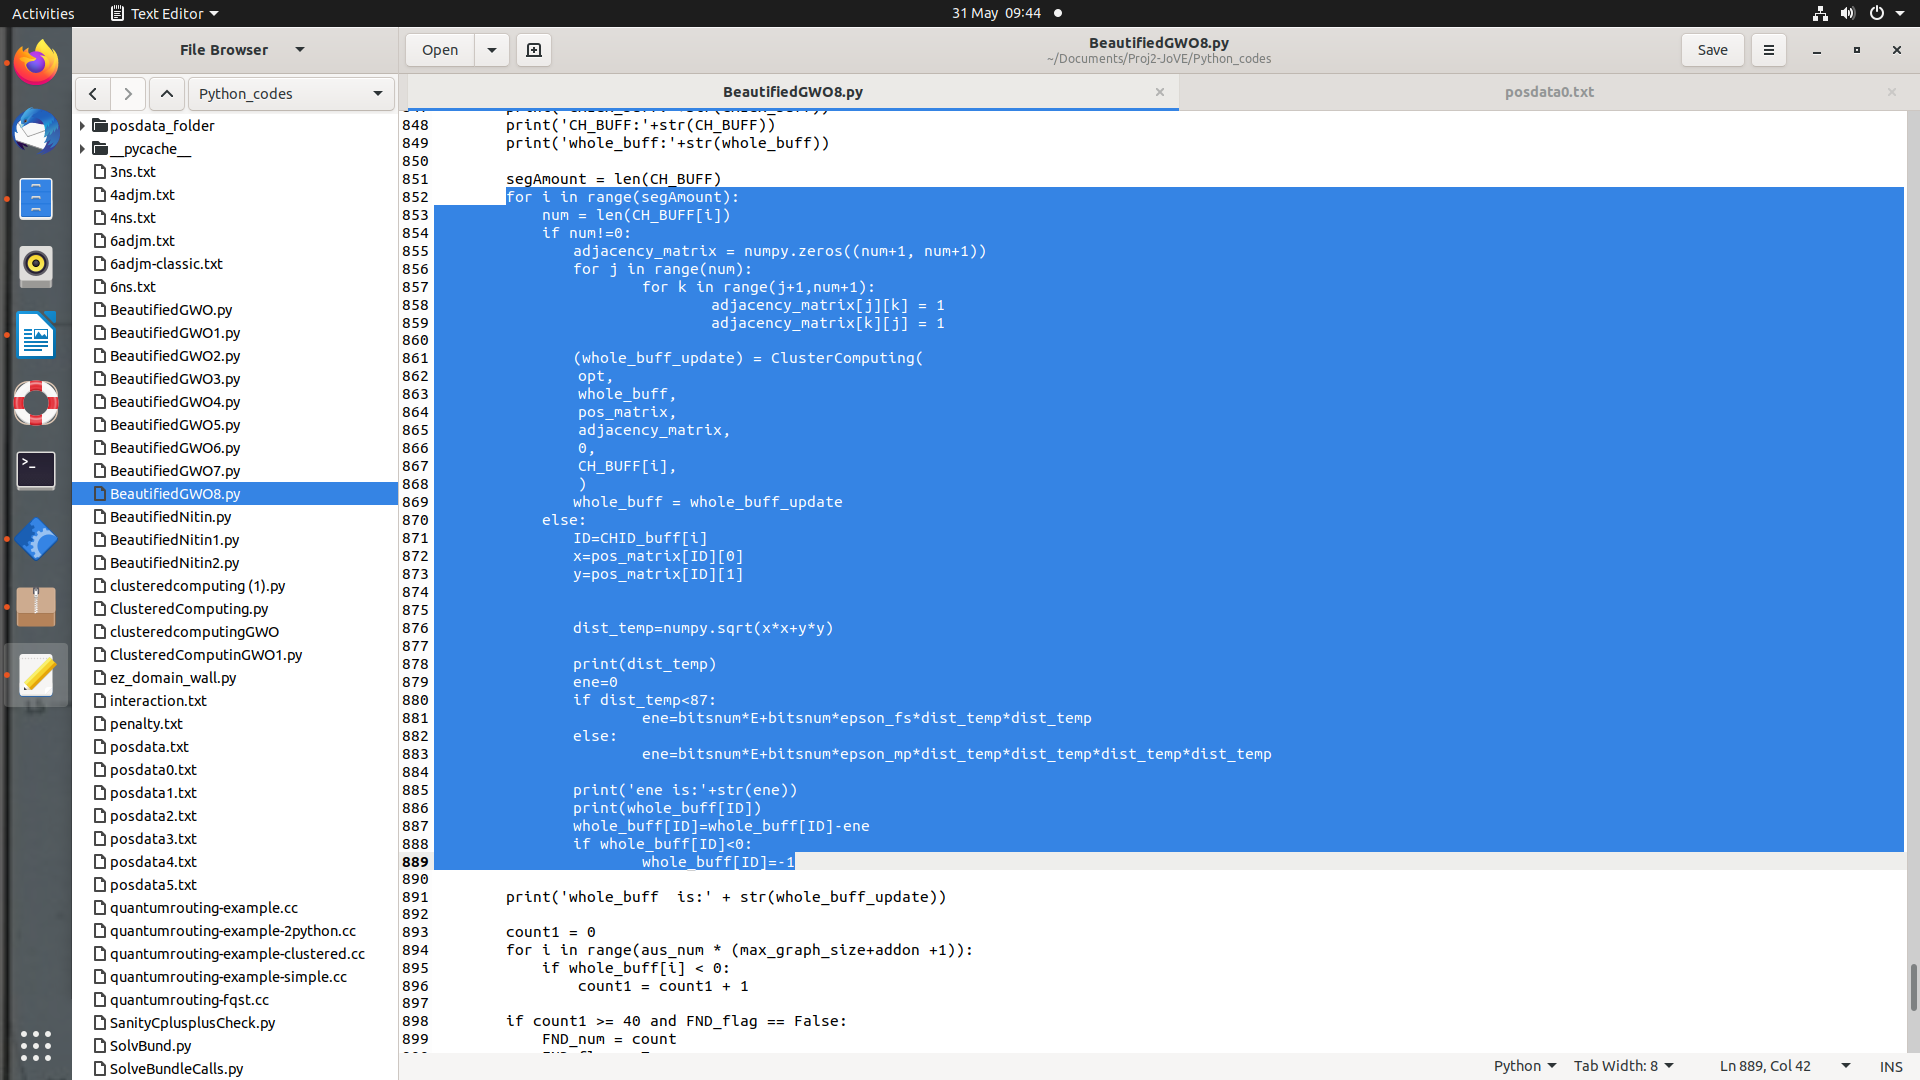Launch Thunderbird mail from the dock

point(36,131)
